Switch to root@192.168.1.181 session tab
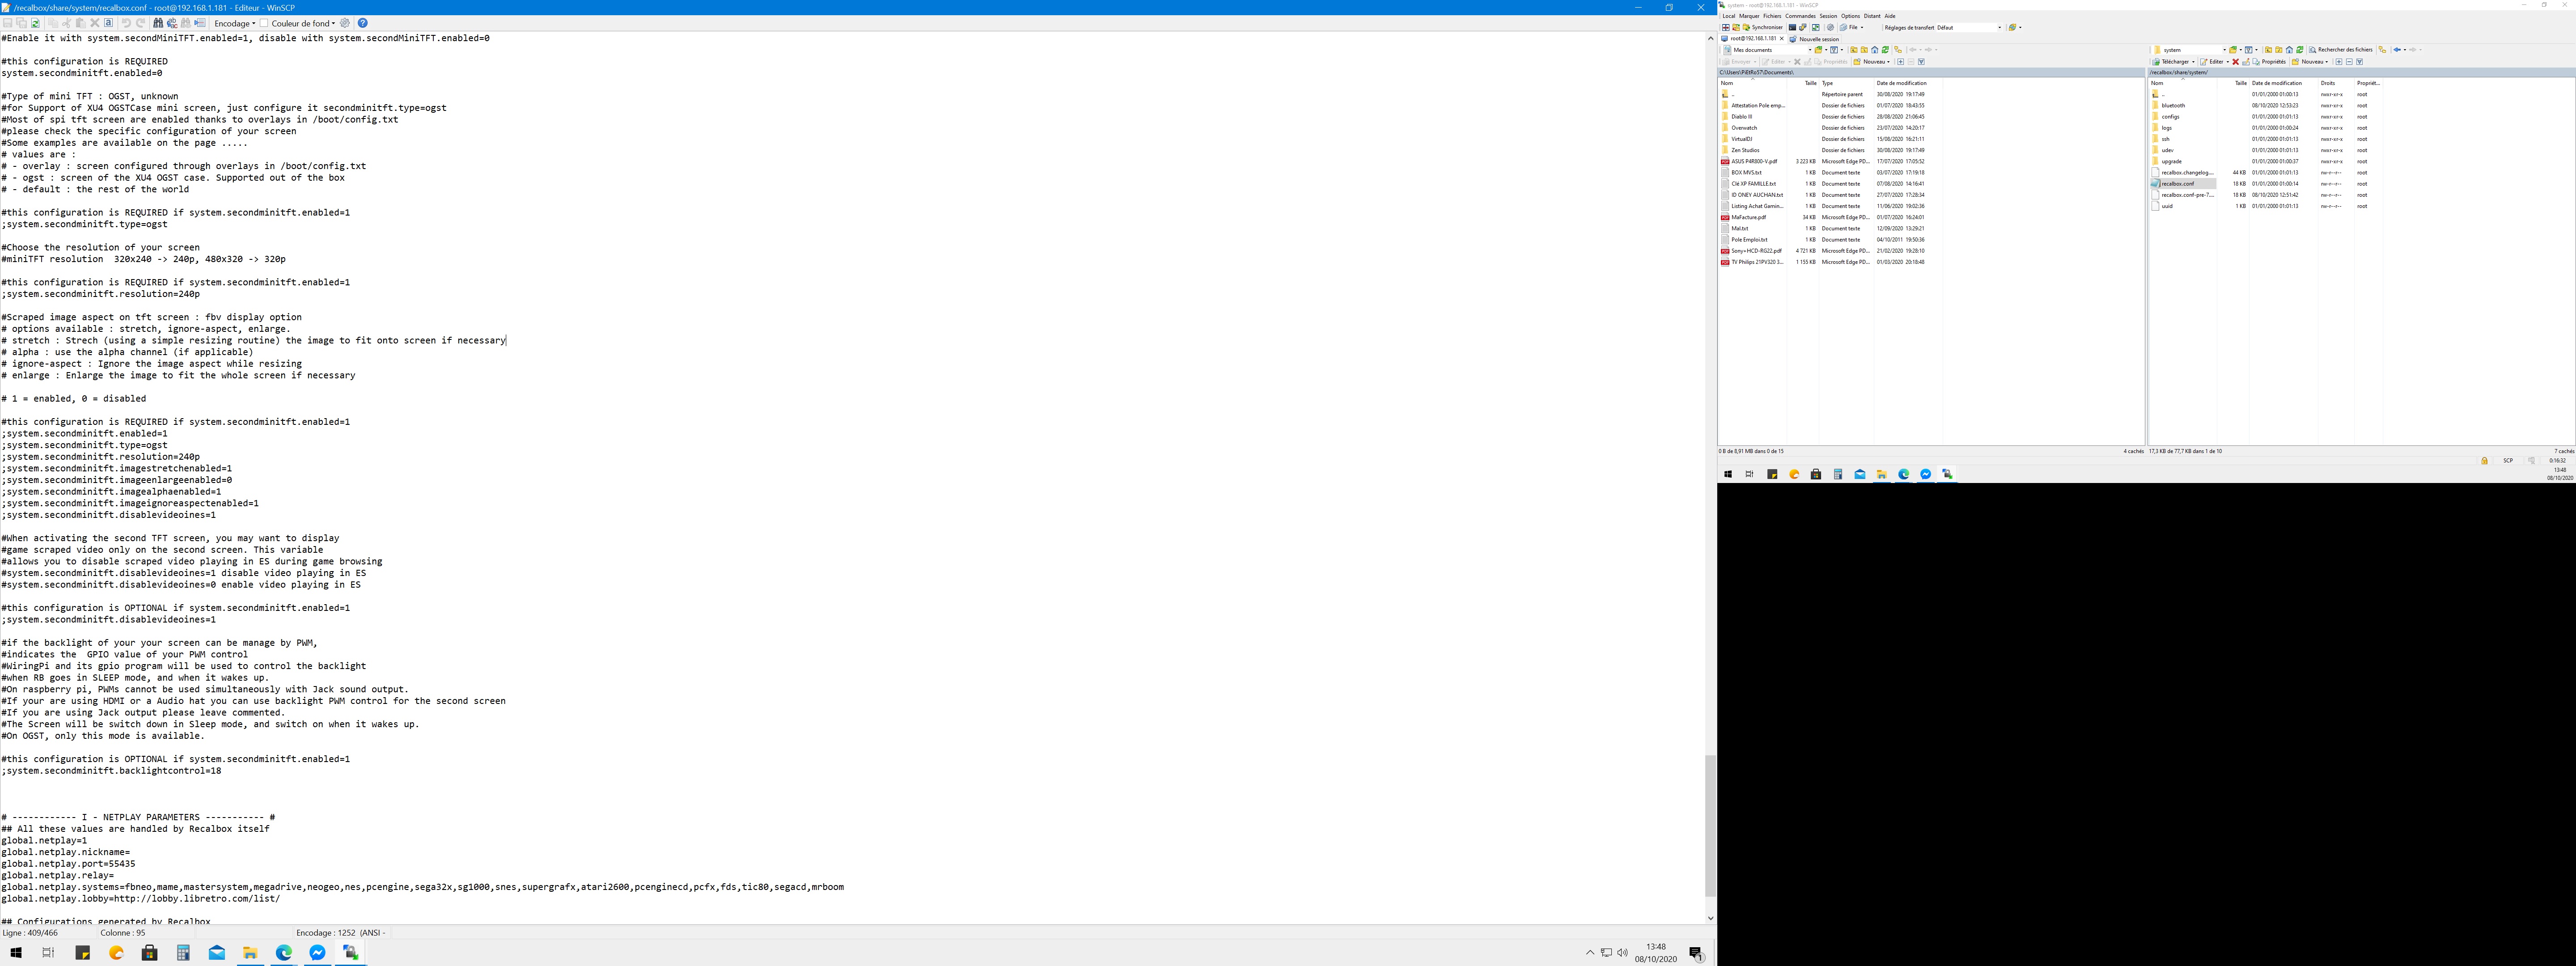Image resolution: width=2576 pixels, height=966 pixels. pos(1753,39)
